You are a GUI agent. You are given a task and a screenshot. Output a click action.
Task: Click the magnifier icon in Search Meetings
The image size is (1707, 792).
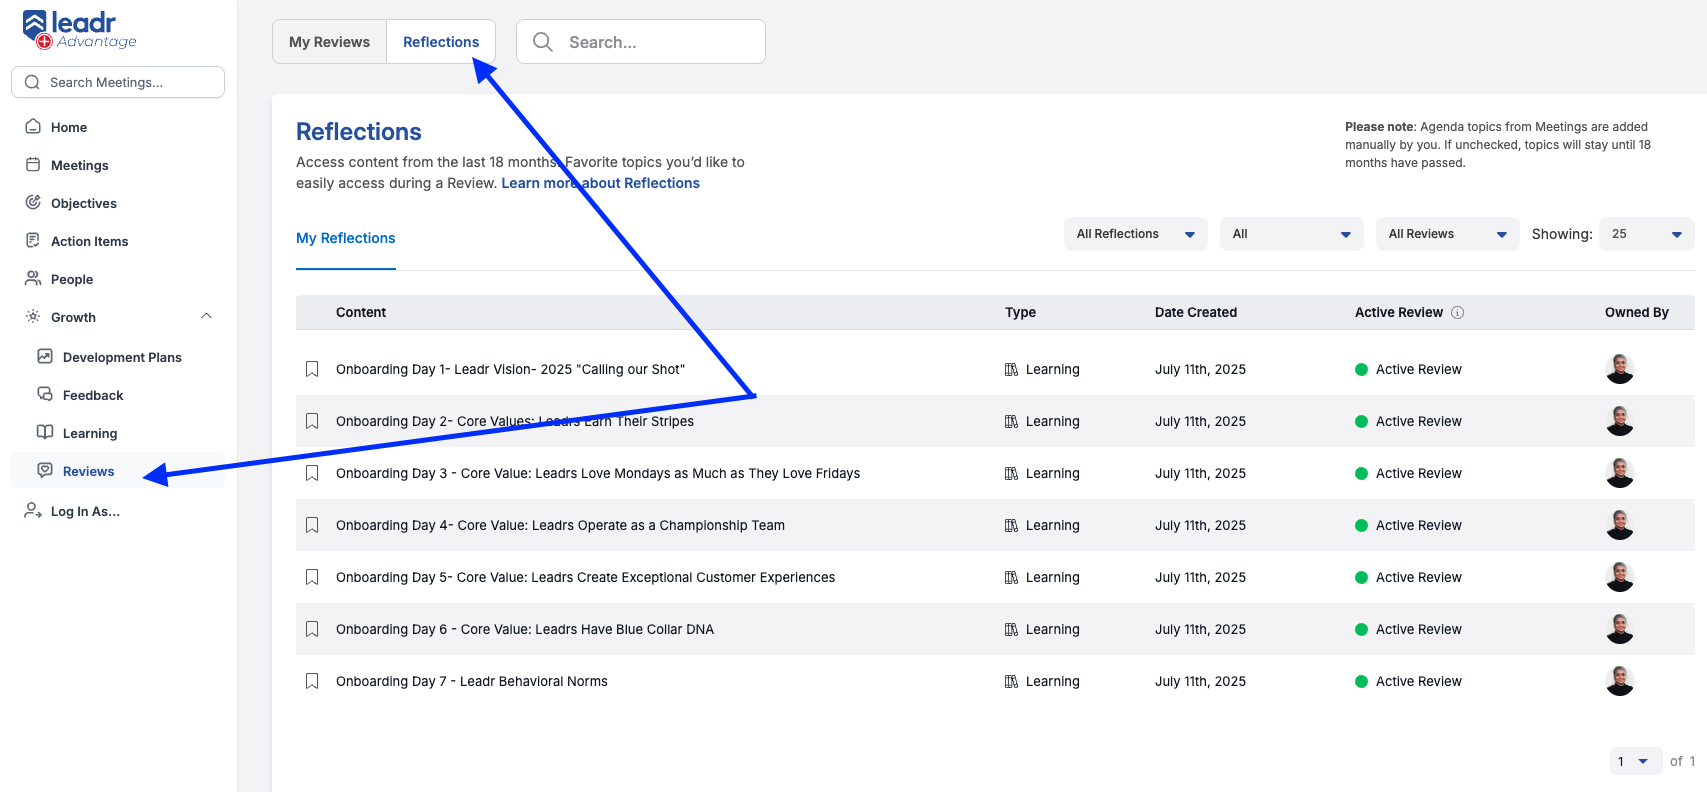(32, 82)
